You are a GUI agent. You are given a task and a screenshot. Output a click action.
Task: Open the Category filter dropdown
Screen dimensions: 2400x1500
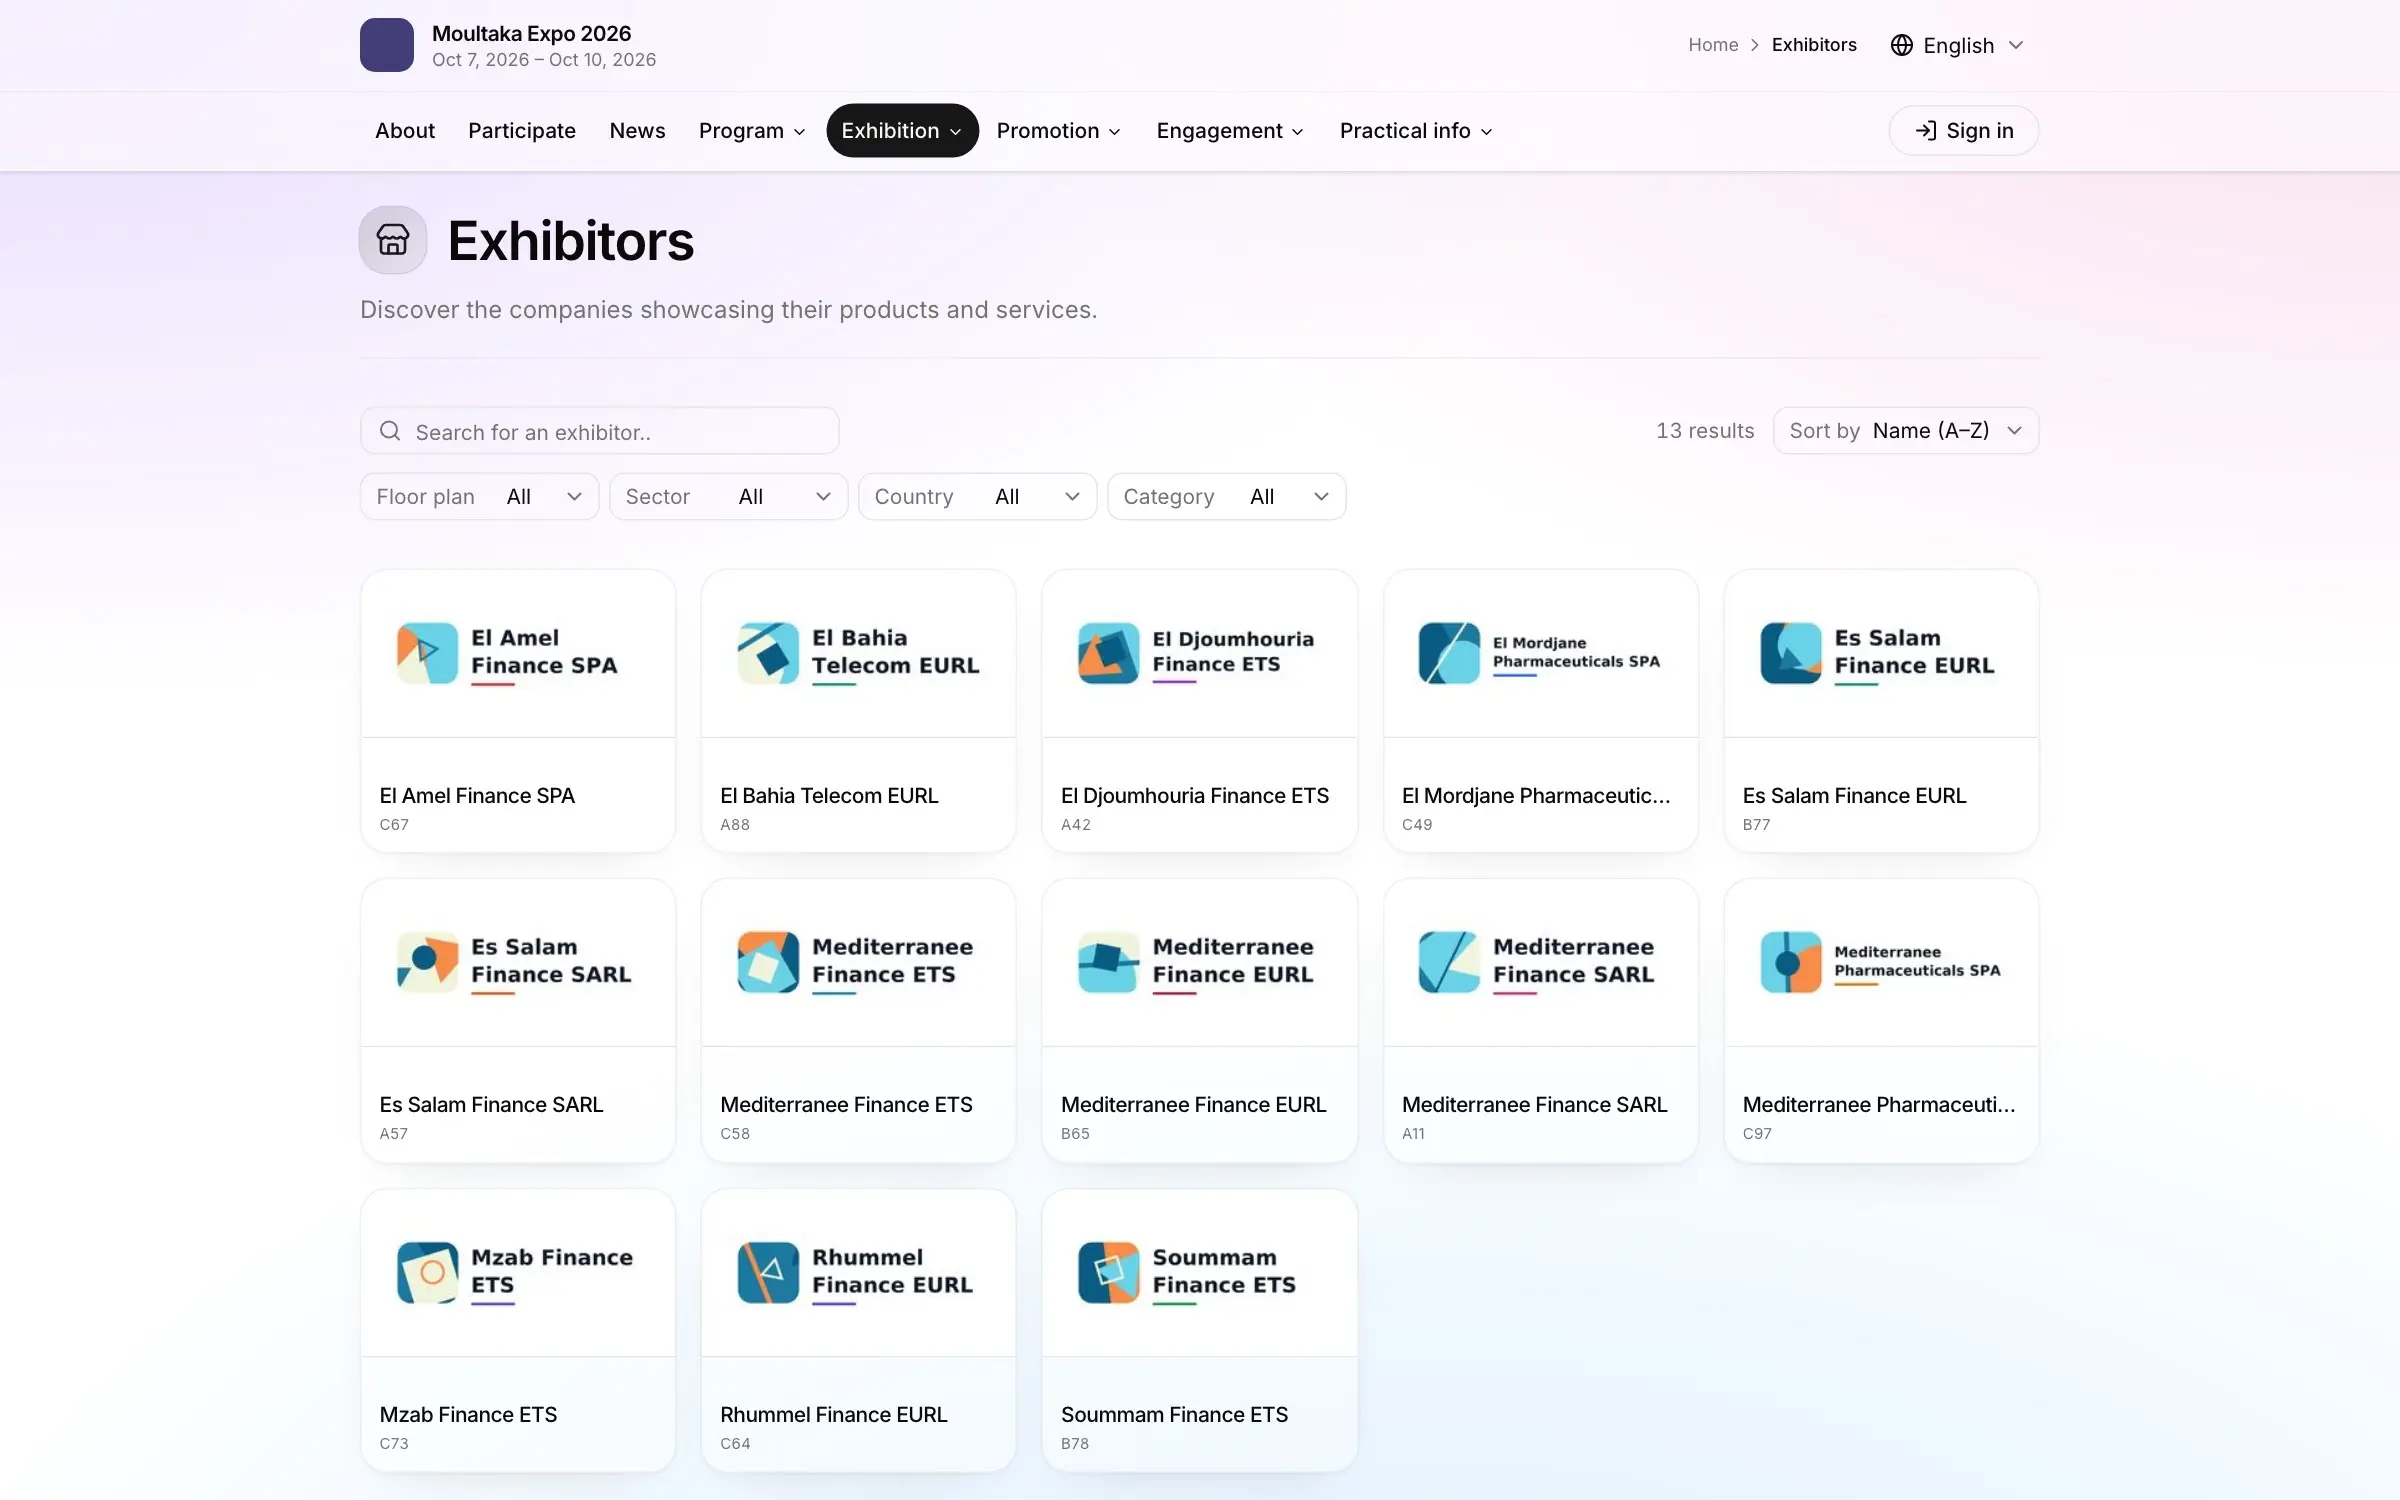click(1226, 497)
